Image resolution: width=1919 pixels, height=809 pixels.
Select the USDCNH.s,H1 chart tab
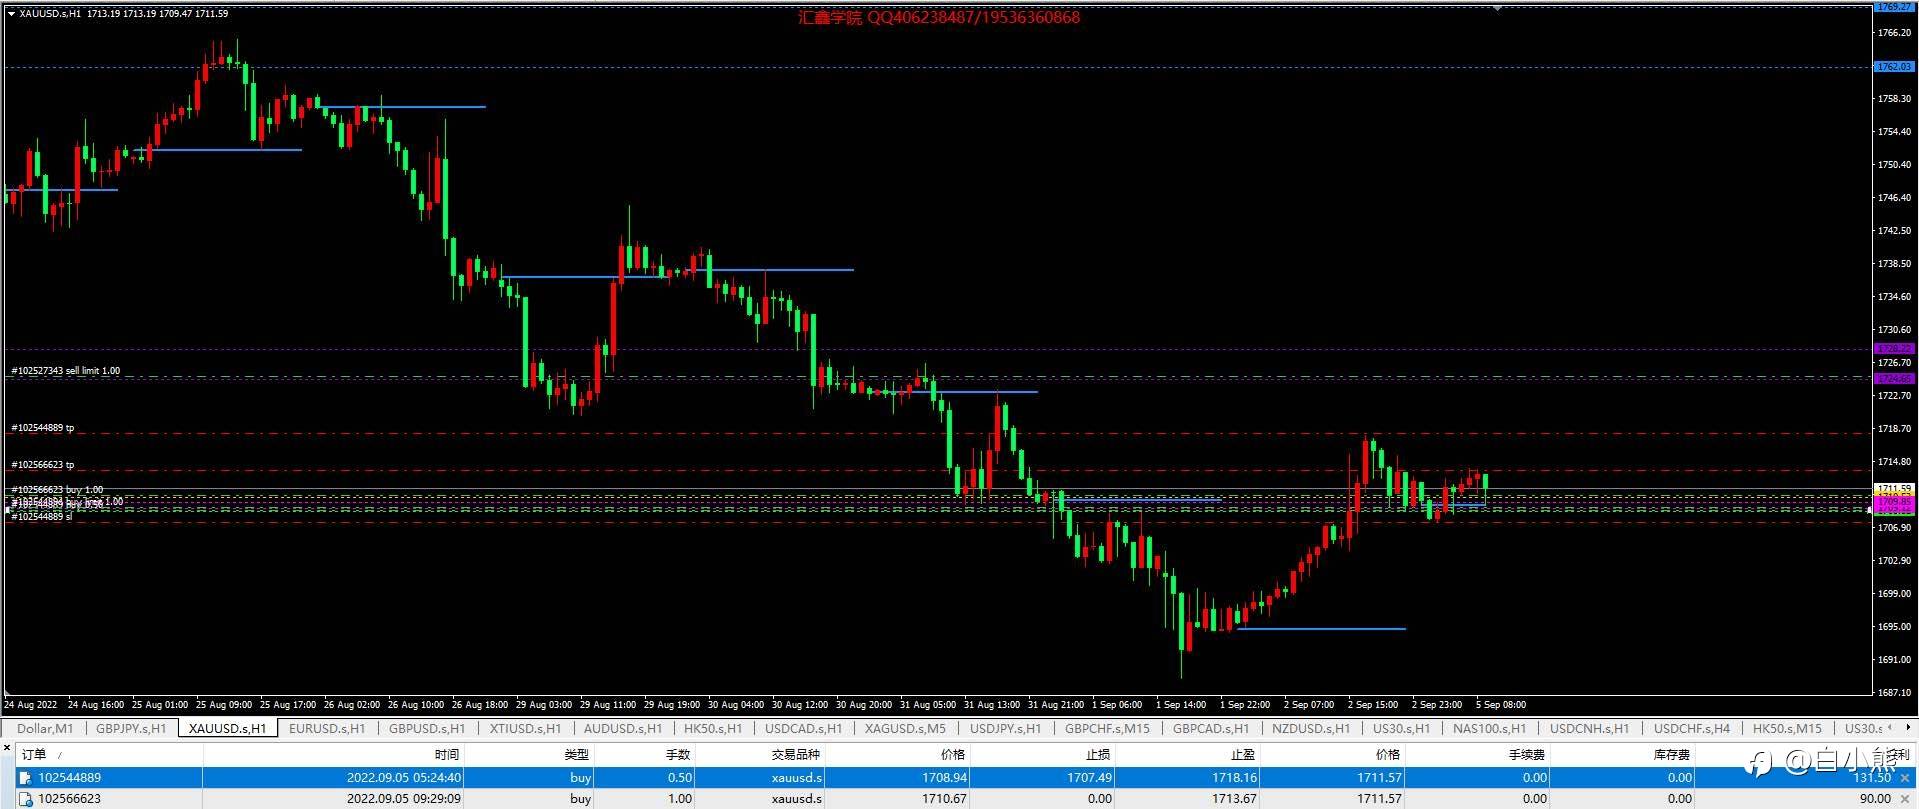(1589, 728)
